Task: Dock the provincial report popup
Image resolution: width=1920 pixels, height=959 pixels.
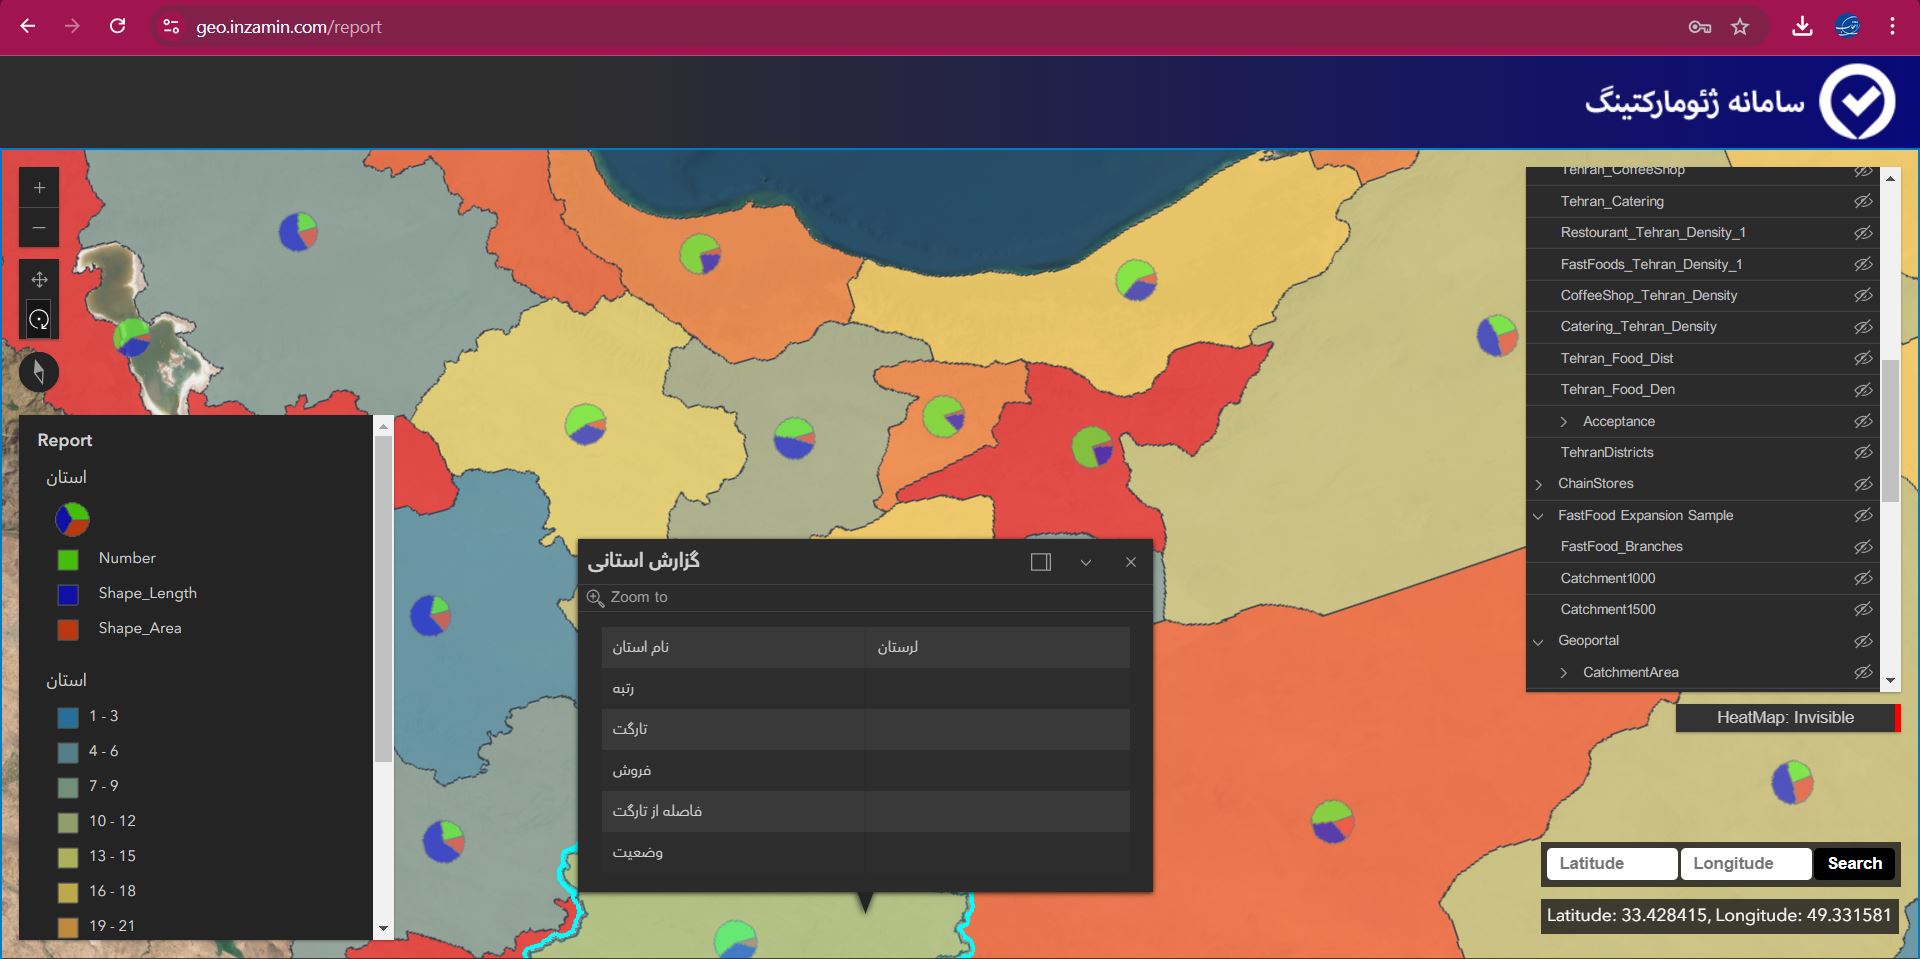Action: [x=1040, y=562]
